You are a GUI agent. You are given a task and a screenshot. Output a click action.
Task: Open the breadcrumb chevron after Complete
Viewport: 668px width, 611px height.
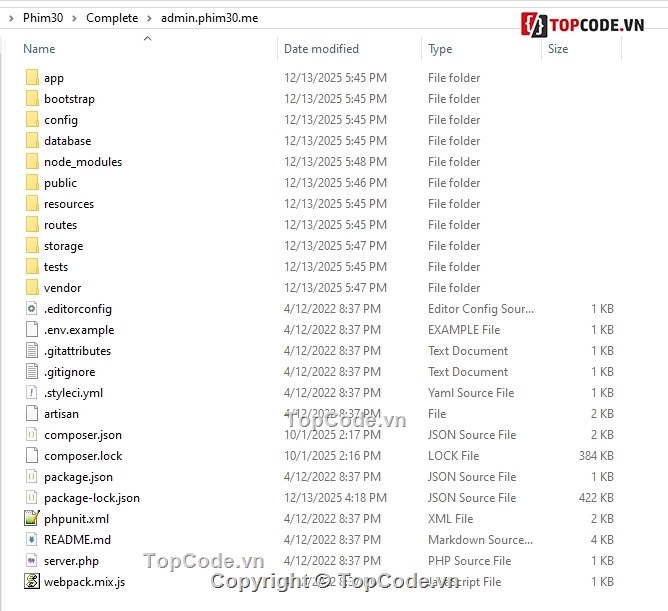[149, 18]
